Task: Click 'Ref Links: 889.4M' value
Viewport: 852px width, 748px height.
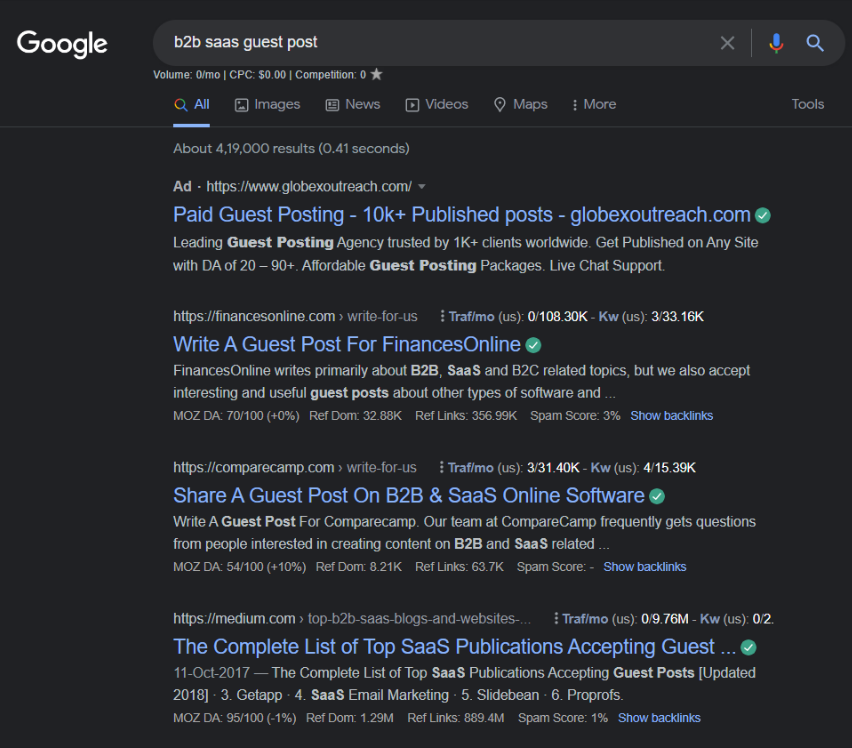Action: point(455,718)
